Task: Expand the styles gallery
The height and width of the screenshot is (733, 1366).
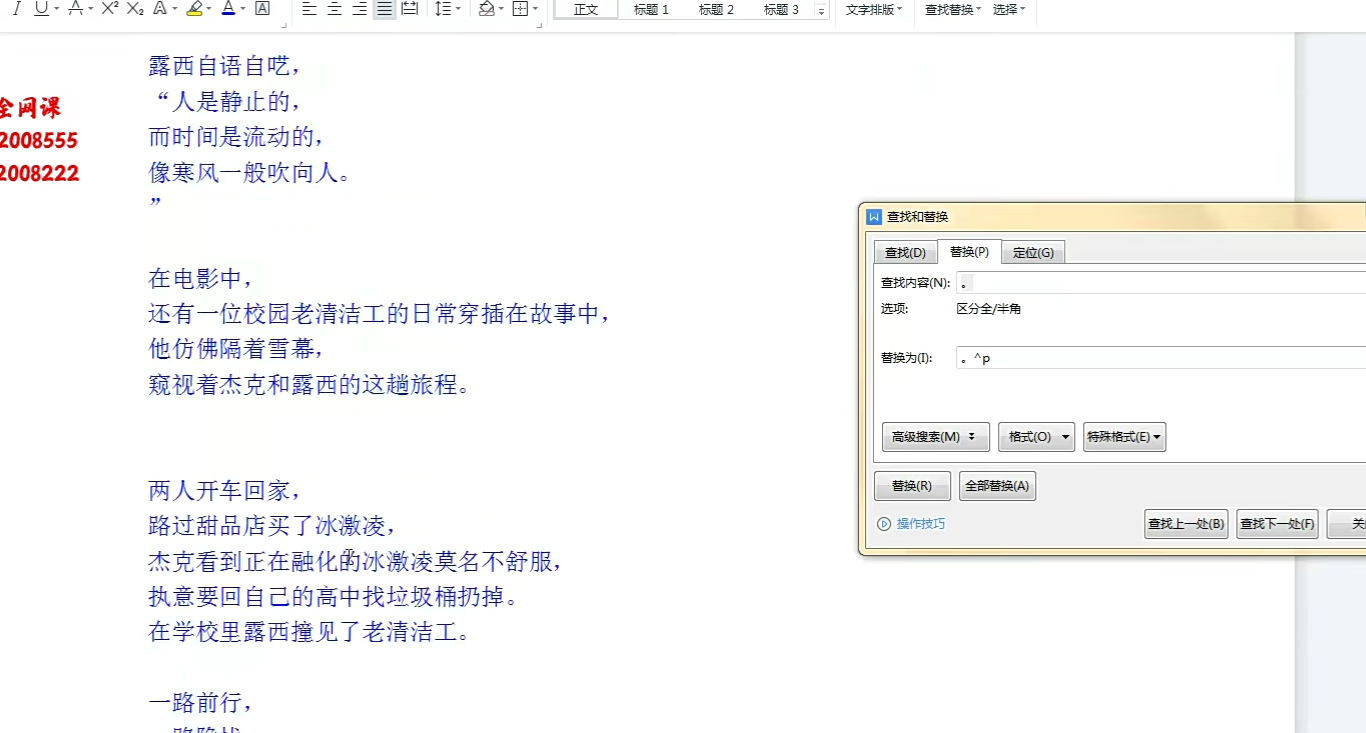Action: [822, 10]
